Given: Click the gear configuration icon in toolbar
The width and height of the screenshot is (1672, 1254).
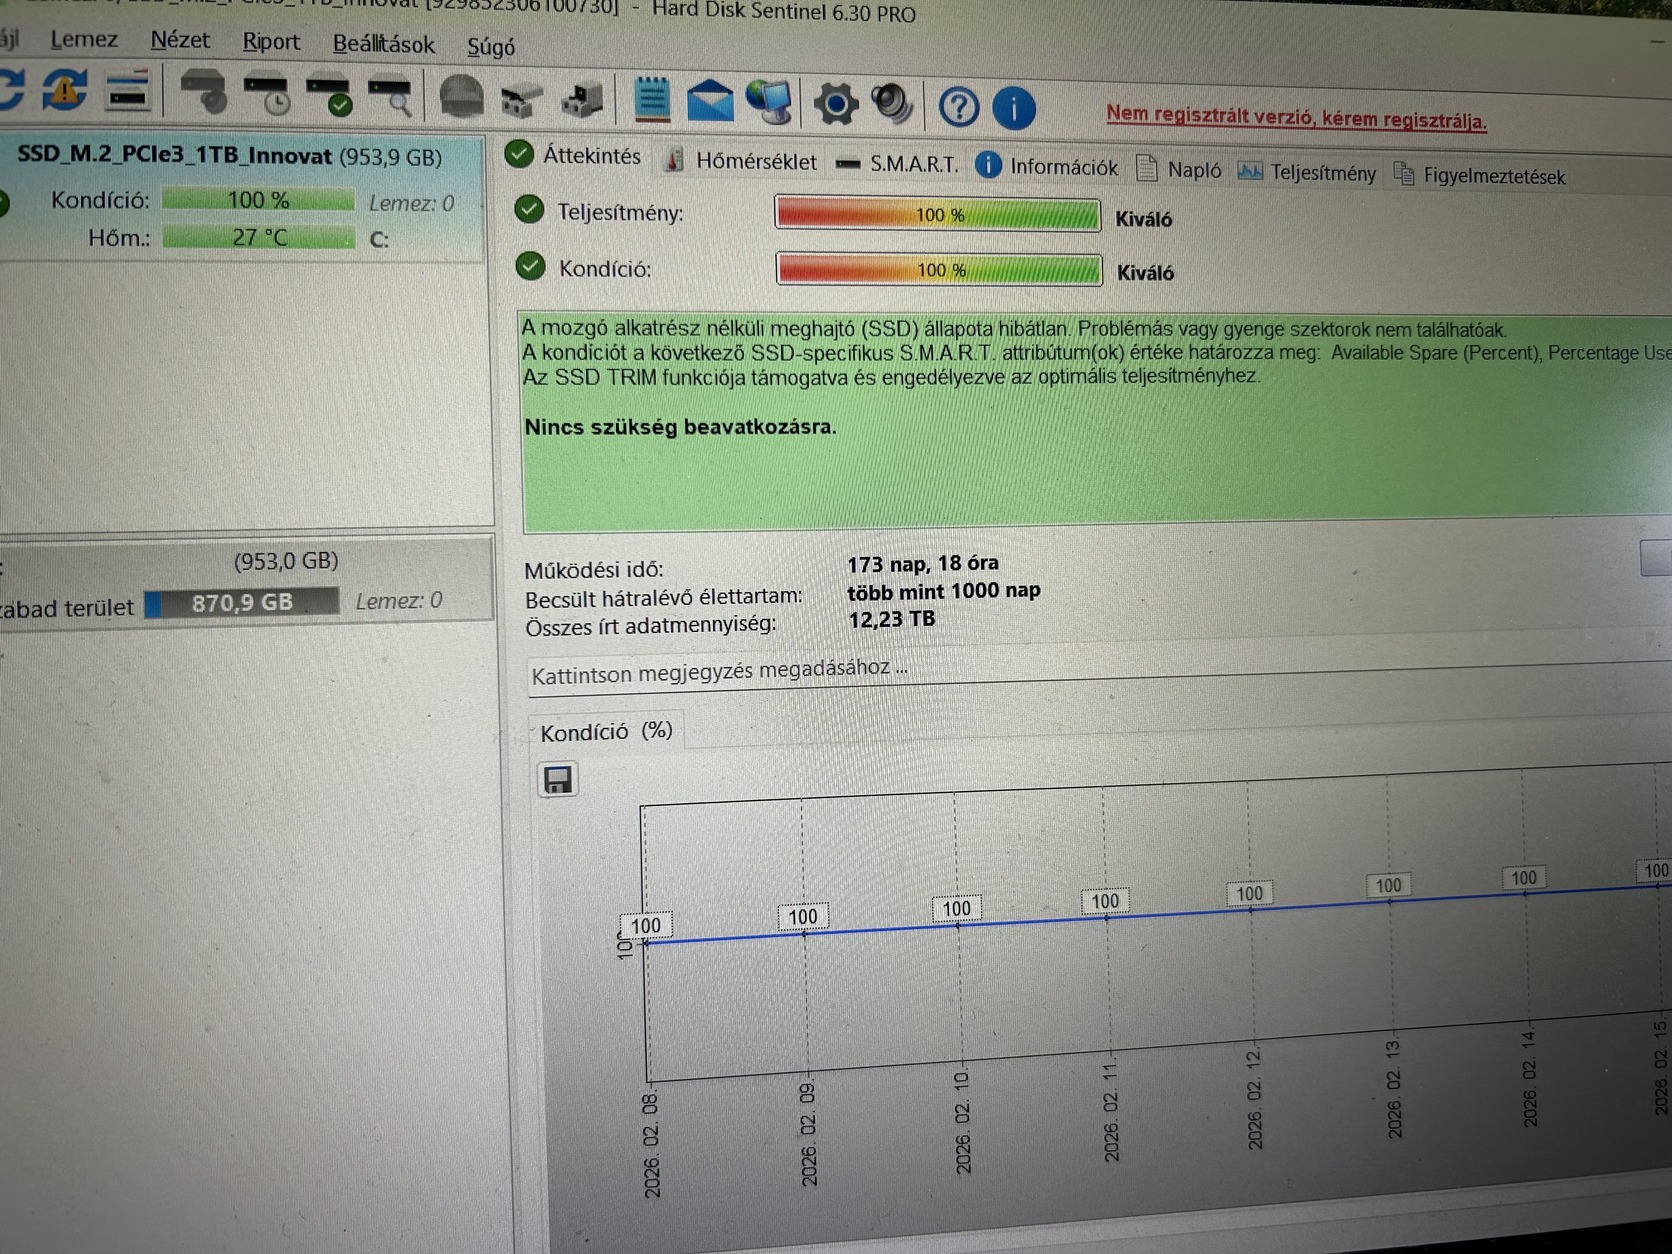Looking at the screenshot, I should [x=835, y=104].
